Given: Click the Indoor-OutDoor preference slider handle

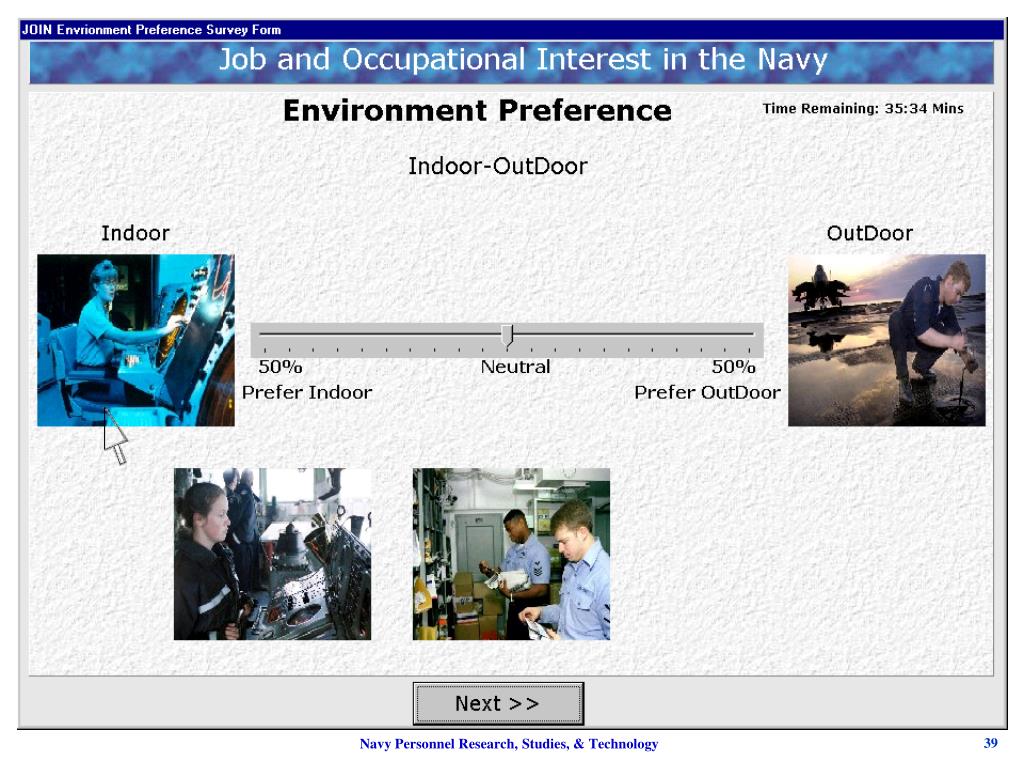Looking at the screenshot, I should click(x=507, y=336).
